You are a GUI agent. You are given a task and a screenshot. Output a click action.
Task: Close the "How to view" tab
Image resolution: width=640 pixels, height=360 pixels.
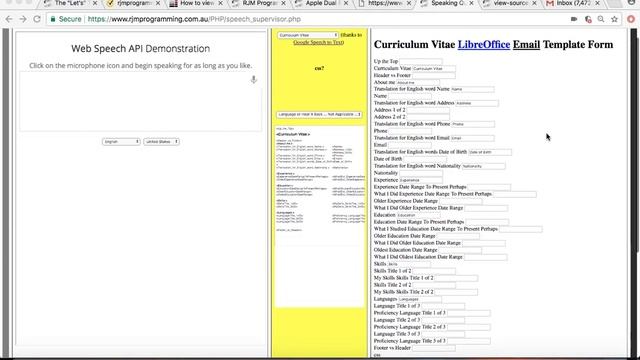(221, 3)
